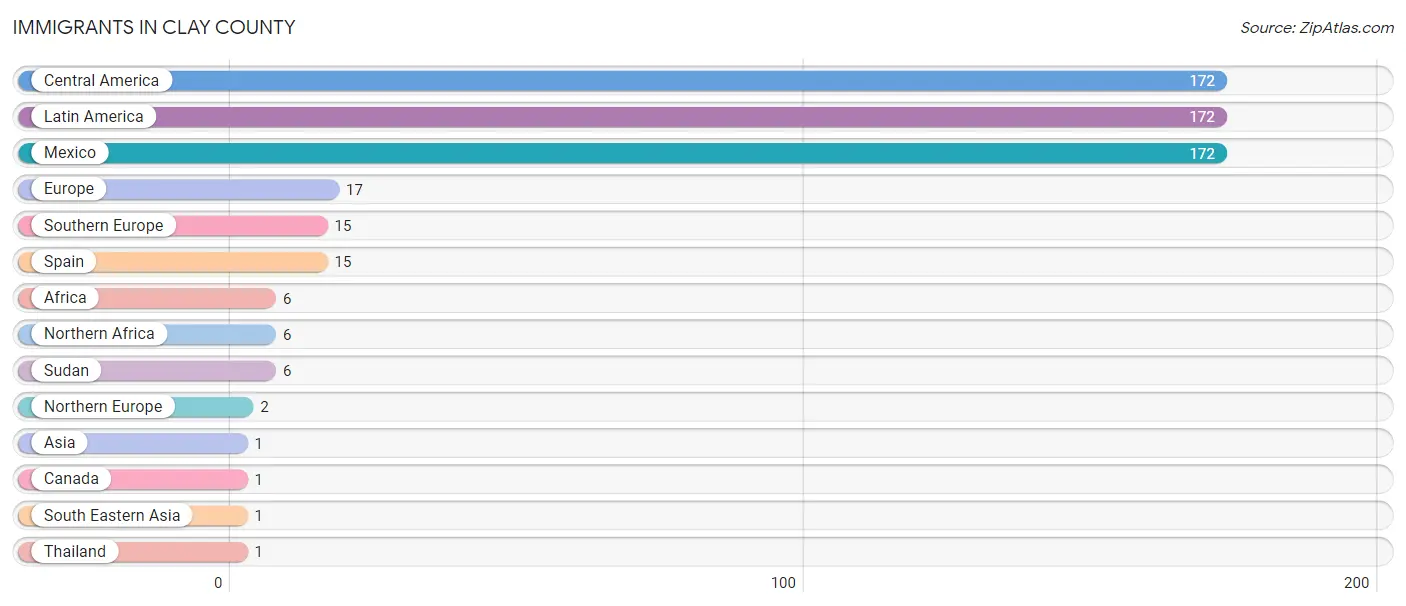This screenshot has height=606, width=1406.
Task: Click the Sudan bar label
Action: coord(66,371)
